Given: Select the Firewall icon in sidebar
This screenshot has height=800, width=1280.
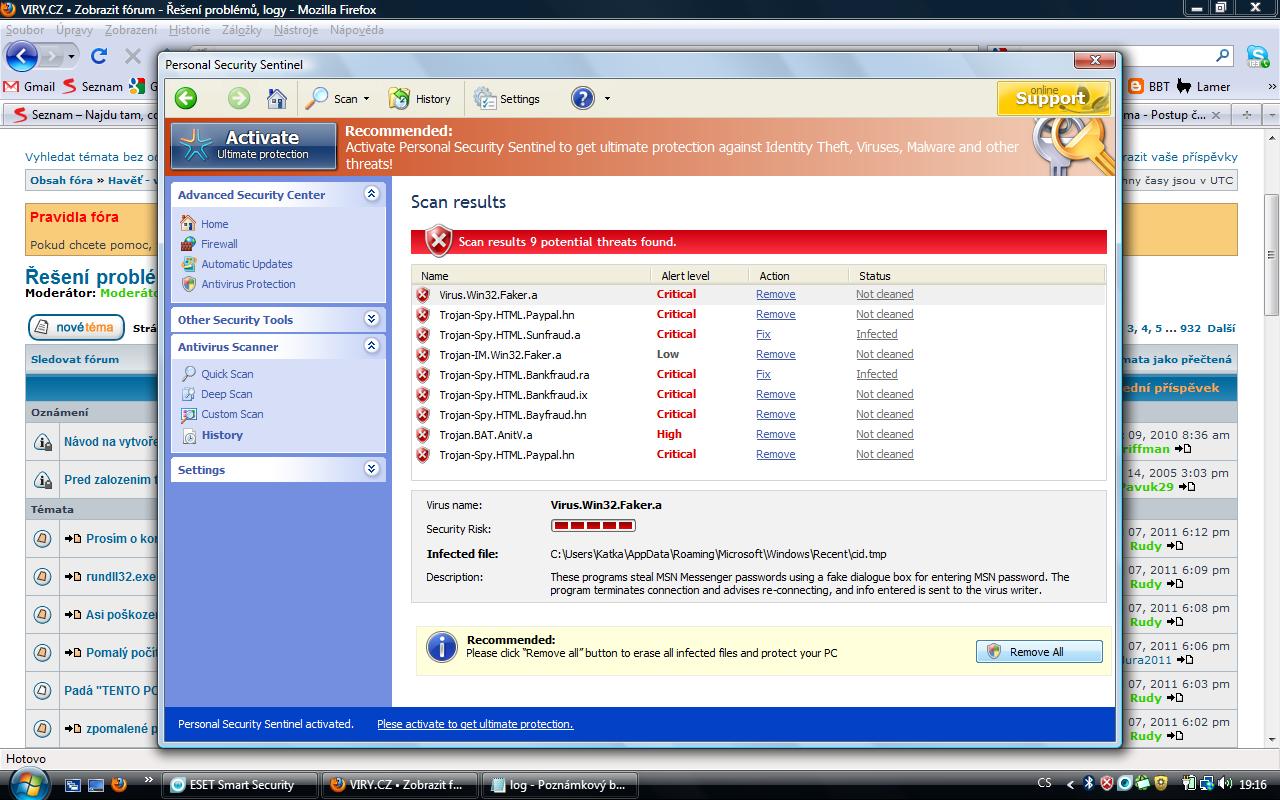Looking at the screenshot, I should [x=188, y=244].
